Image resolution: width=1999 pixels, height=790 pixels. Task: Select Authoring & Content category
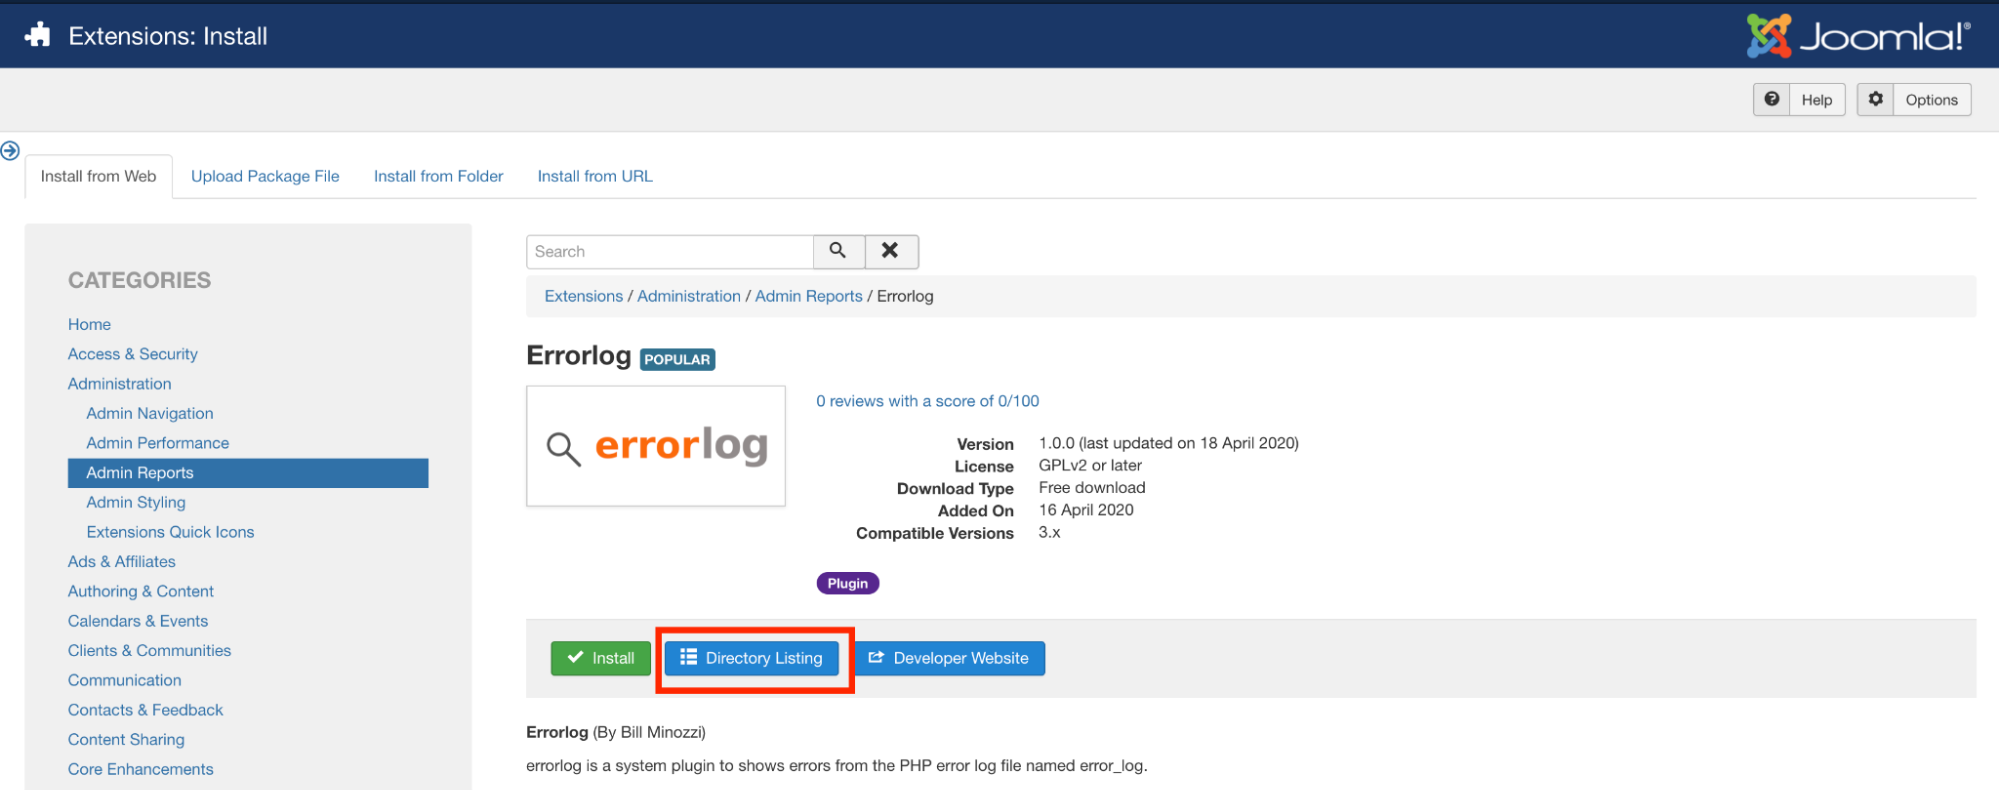pos(141,591)
